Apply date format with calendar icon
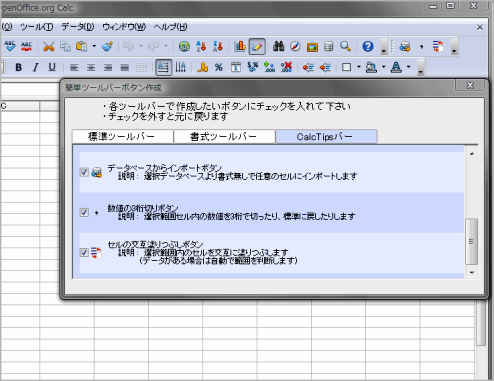Viewport: 494px width, 381px height. pyautogui.click(x=236, y=67)
